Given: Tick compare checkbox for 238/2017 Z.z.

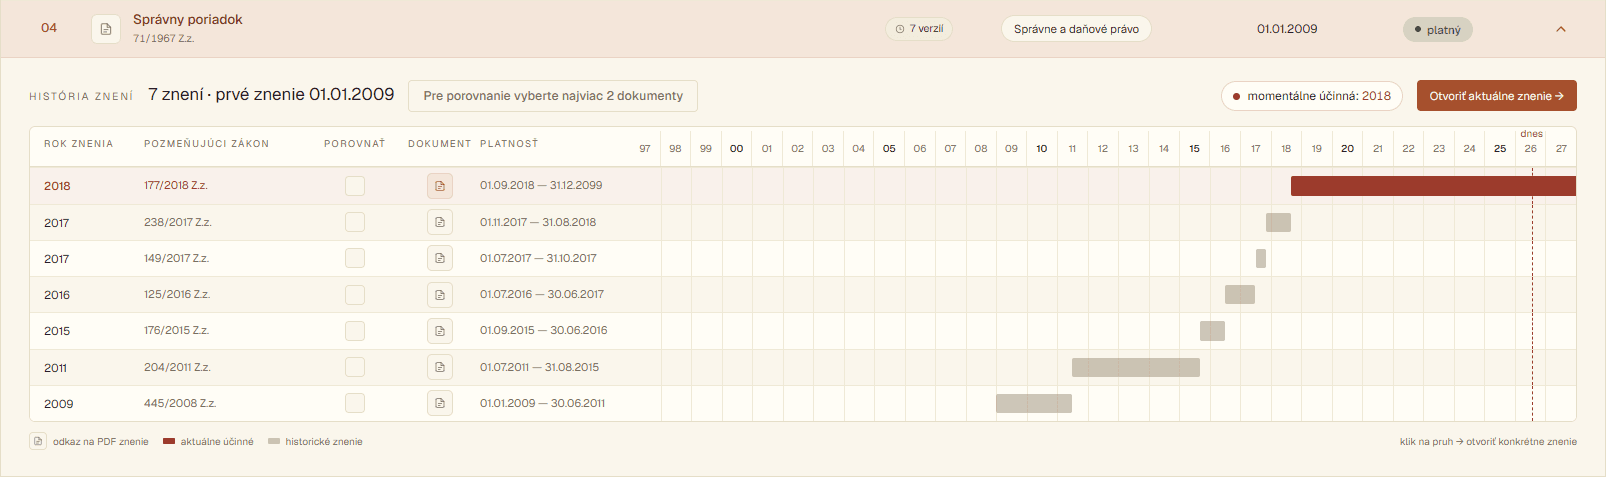Looking at the screenshot, I should [355, 222].
